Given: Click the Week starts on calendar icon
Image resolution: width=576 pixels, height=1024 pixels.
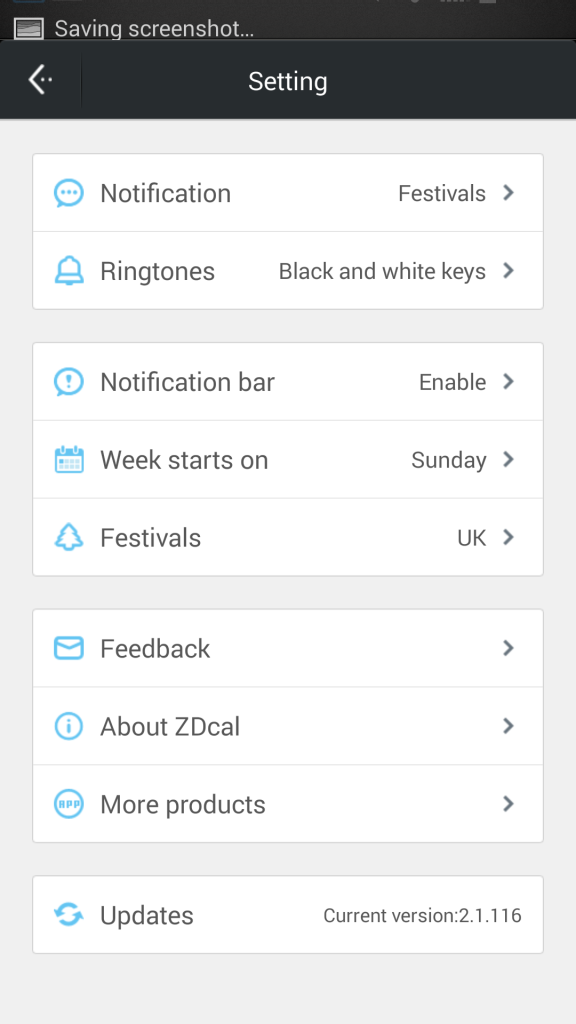Looking at the screenshot, I should 69,460.
